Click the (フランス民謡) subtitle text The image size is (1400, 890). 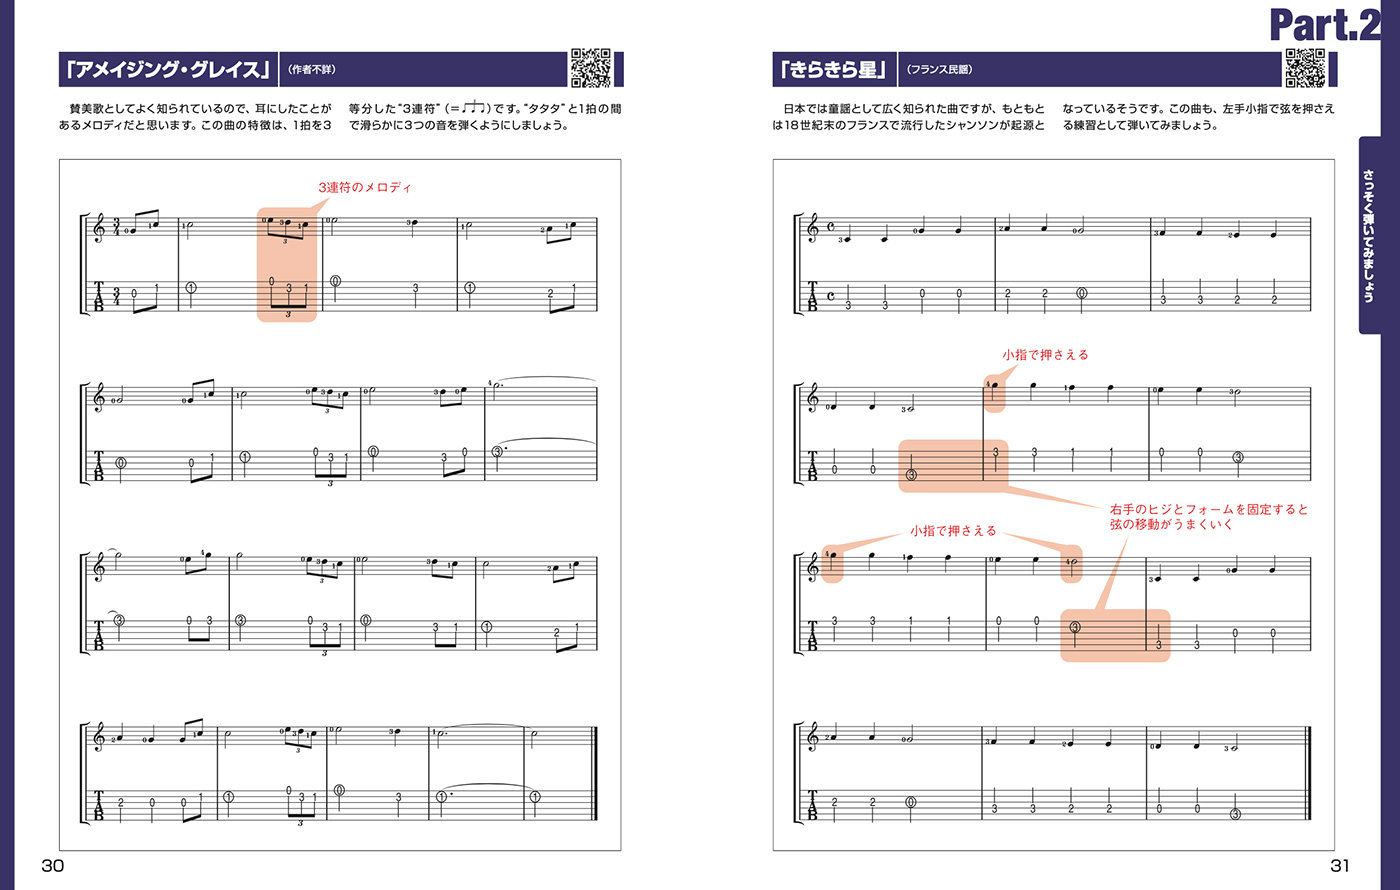pos(940,70)
